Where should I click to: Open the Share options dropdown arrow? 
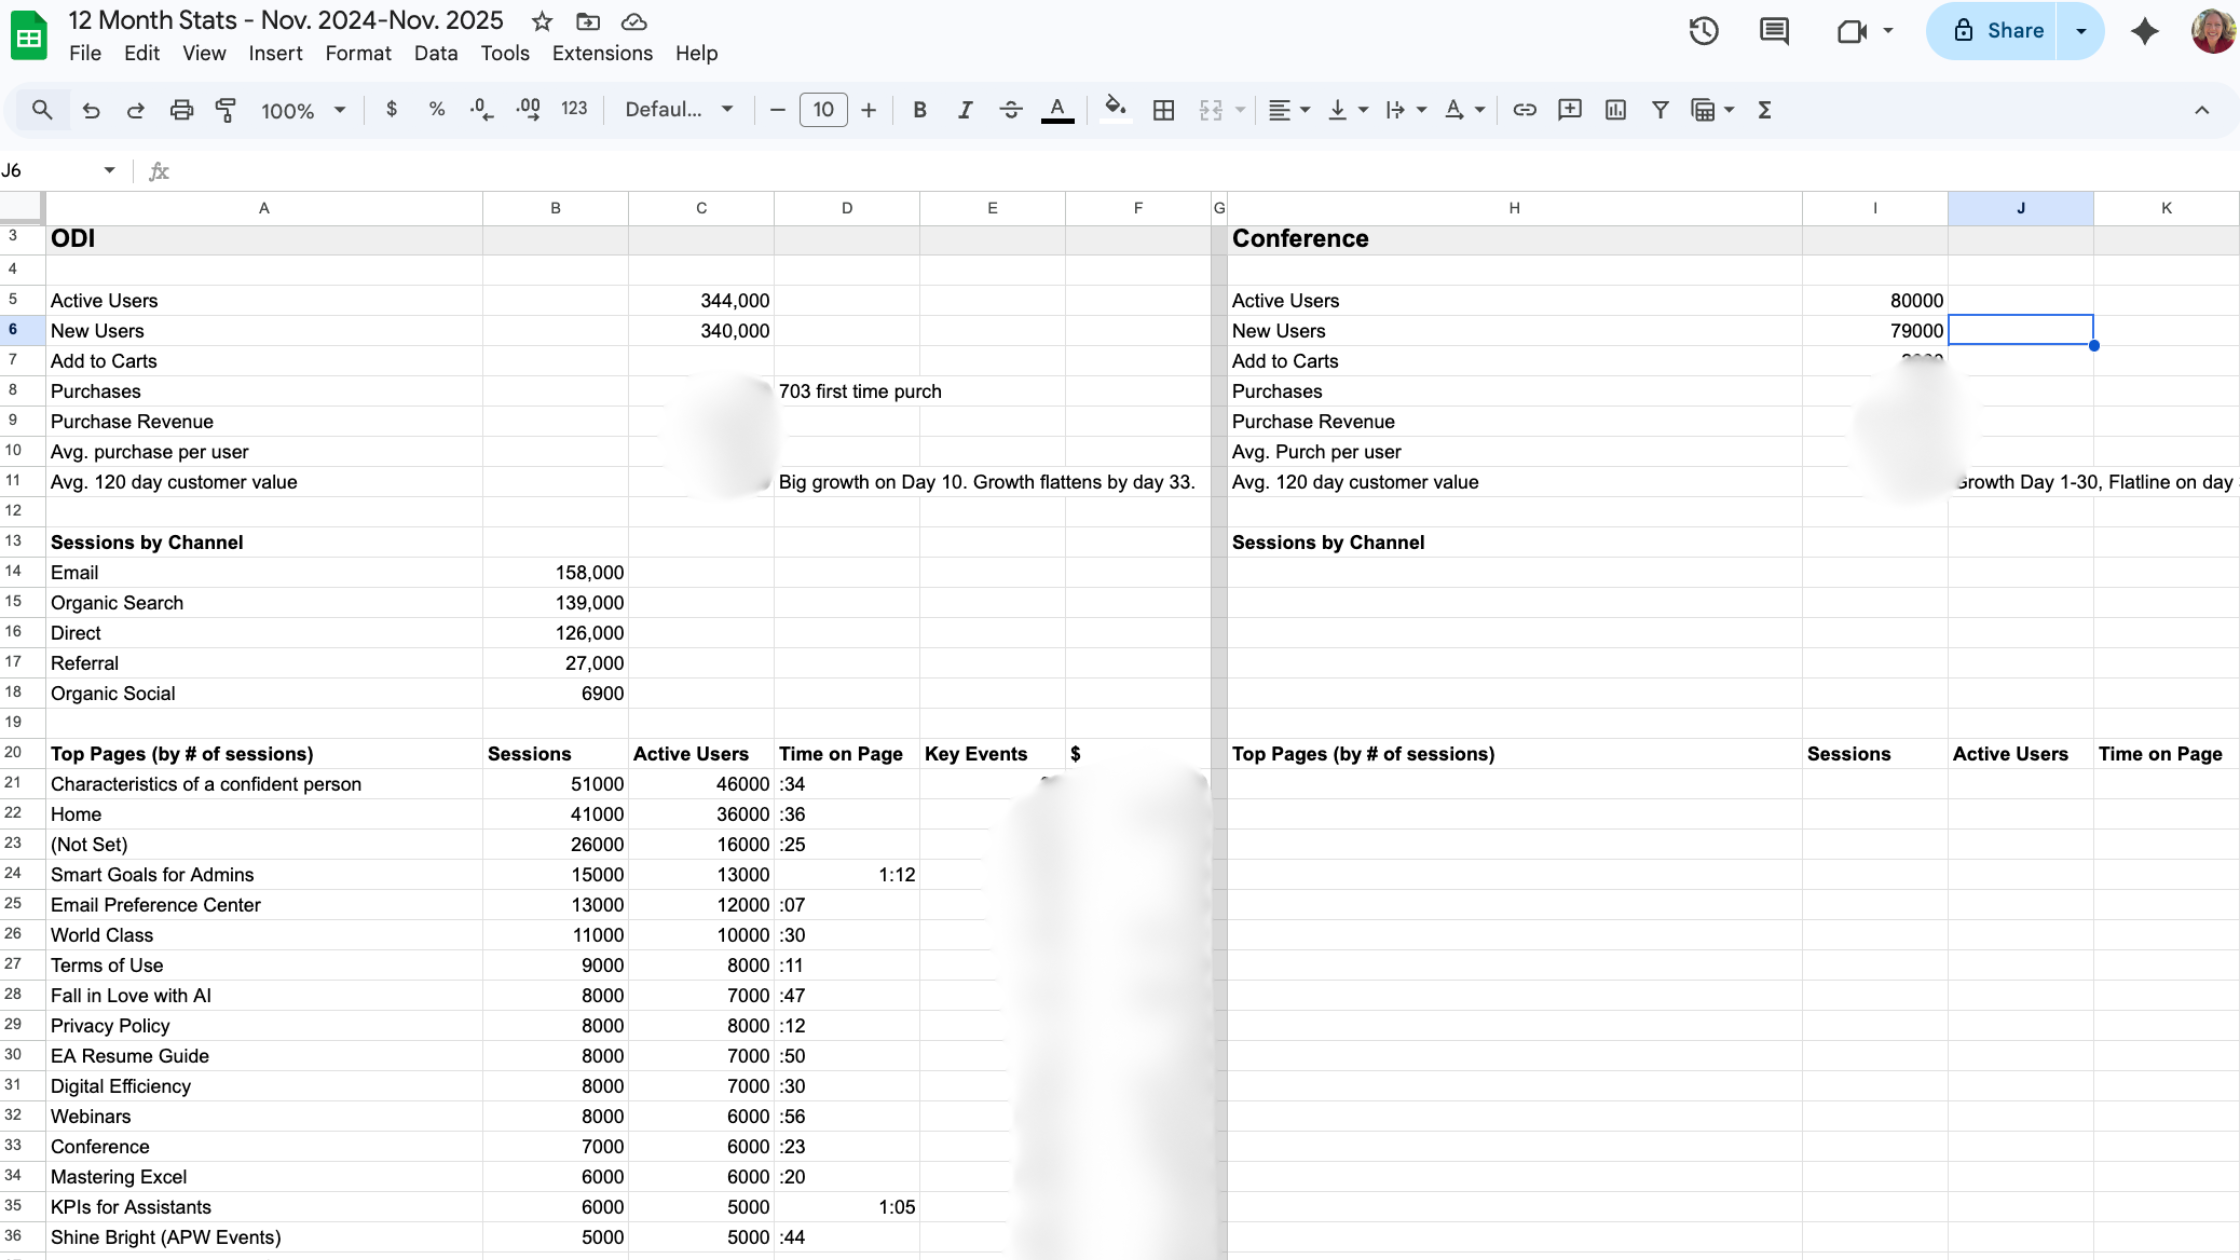[2081, 31]
